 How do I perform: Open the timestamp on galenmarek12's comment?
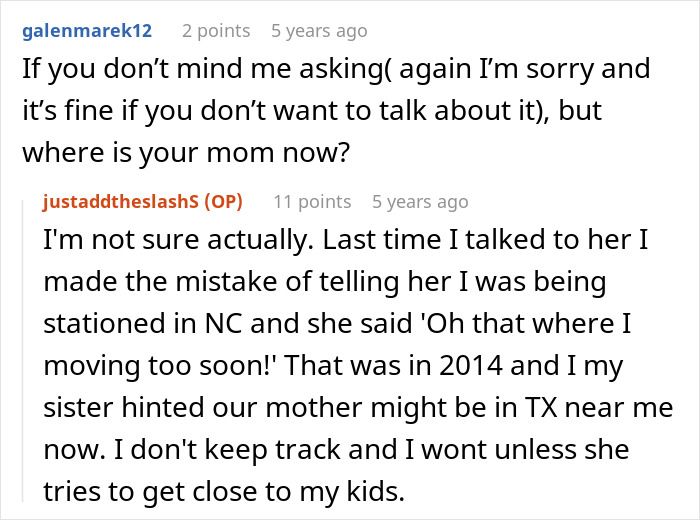[319, 30]
